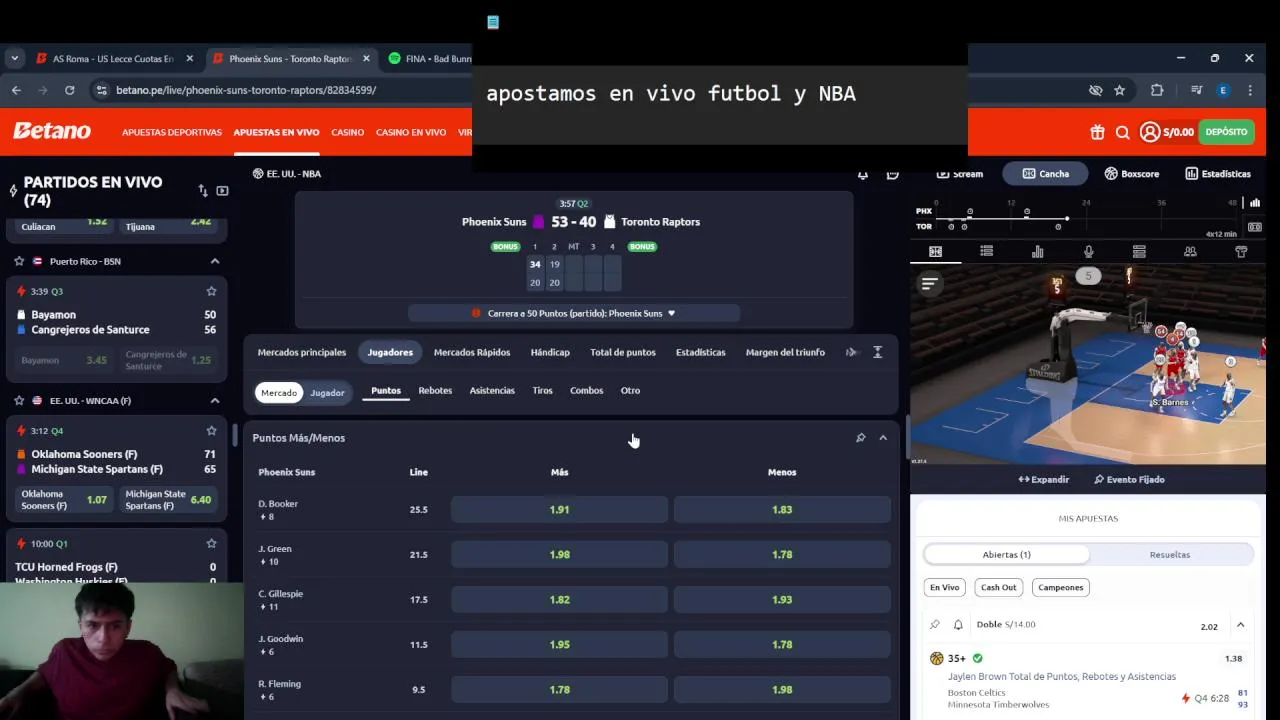The width and height of the screenshot is (1280, 720).
Task: Click the Betano logo
Action: 52,131
